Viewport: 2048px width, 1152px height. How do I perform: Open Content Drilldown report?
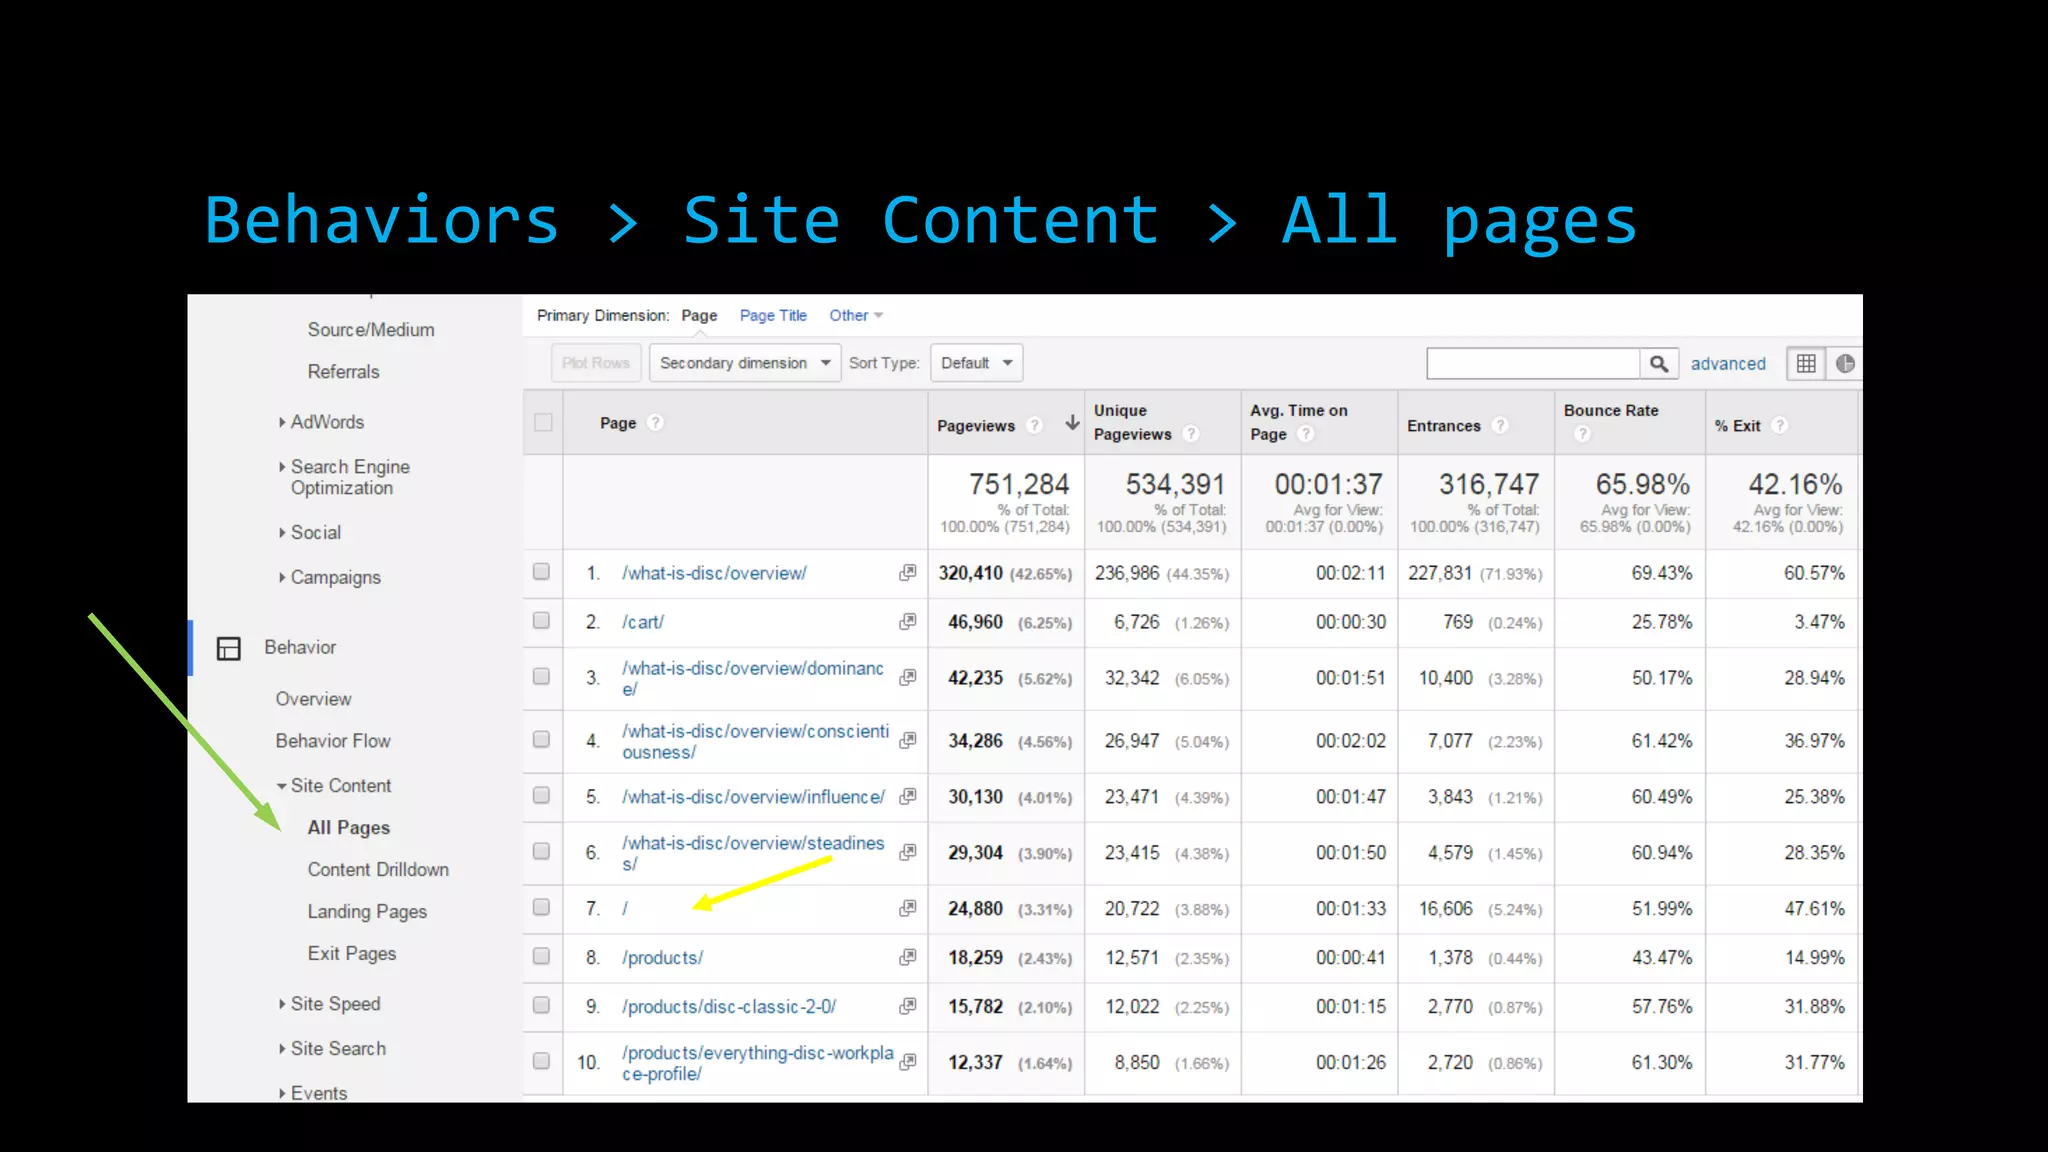(x=378, y=871)
